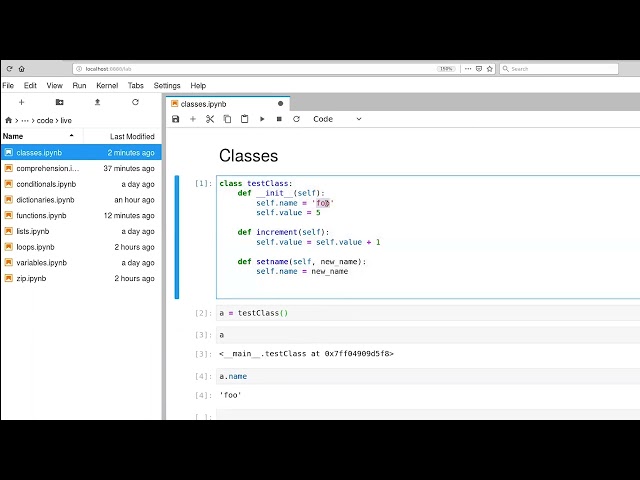Open the View menu
The image size is (640, 480).
point(55,86)
